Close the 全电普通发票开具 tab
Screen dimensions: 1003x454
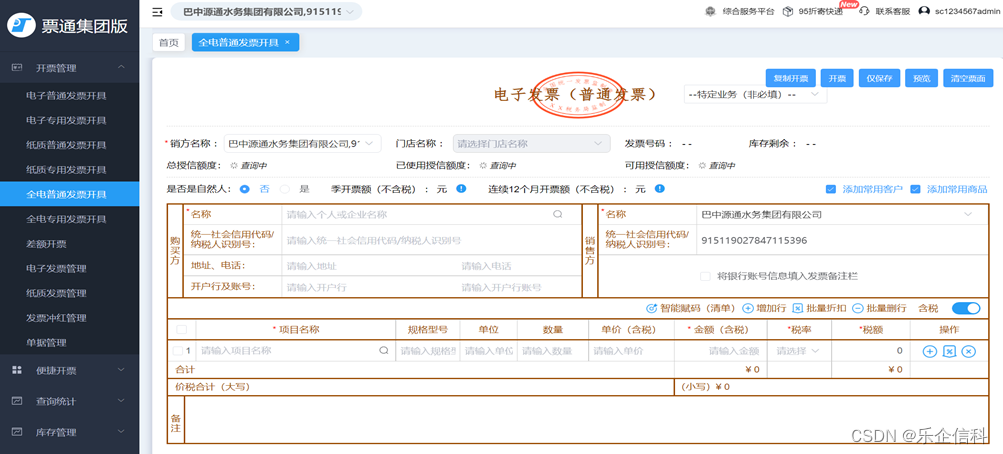point(287,42)
